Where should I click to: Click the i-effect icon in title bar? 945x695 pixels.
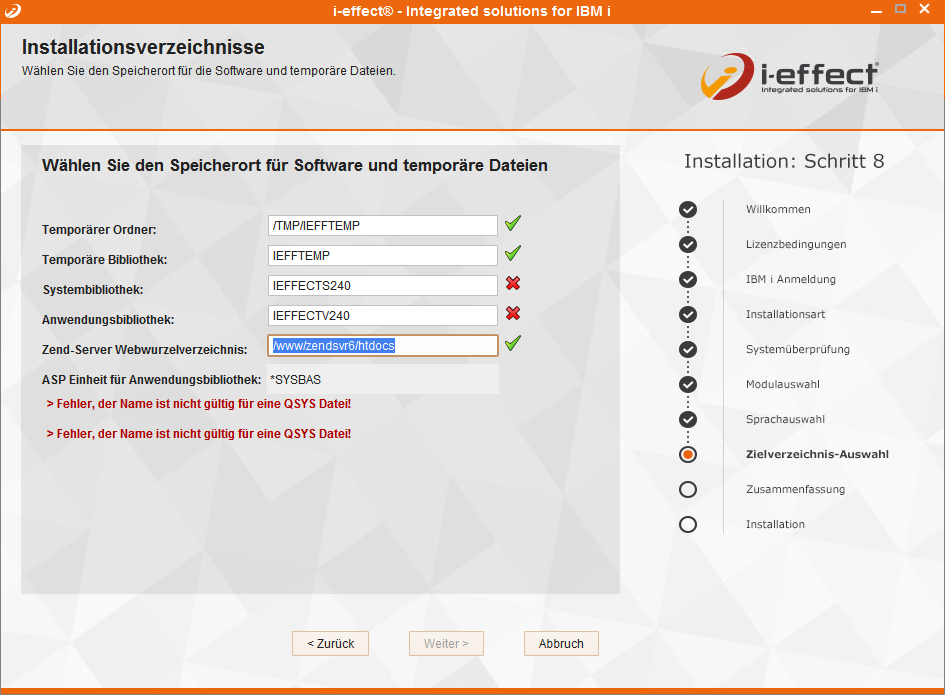[11, 9]
